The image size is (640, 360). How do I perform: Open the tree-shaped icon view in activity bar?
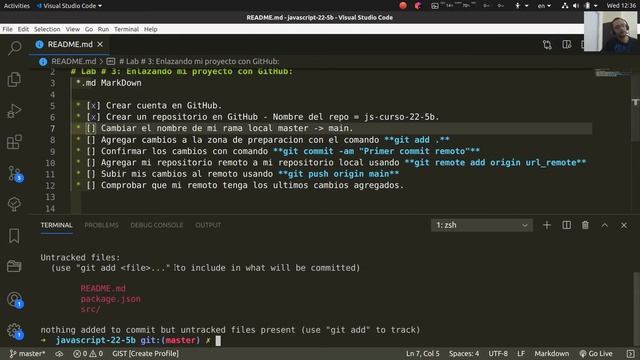click(14, 204)
